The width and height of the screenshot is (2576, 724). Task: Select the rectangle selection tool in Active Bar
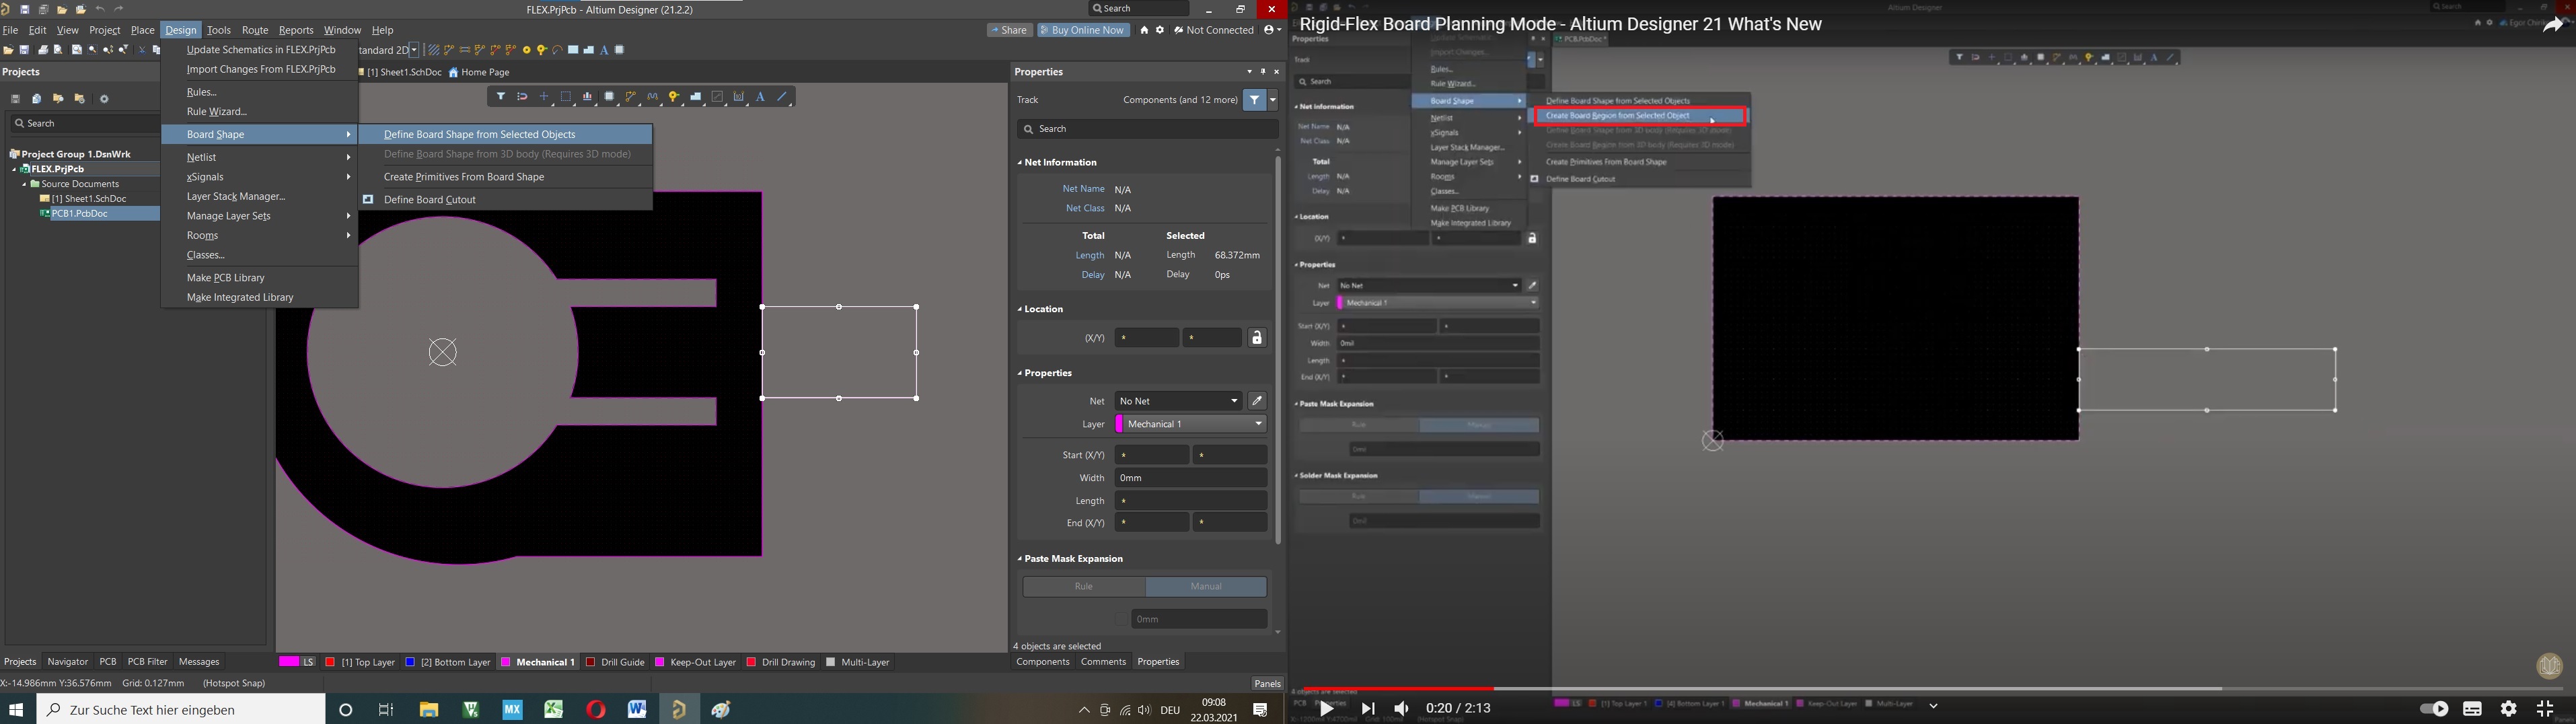[566, 97]
